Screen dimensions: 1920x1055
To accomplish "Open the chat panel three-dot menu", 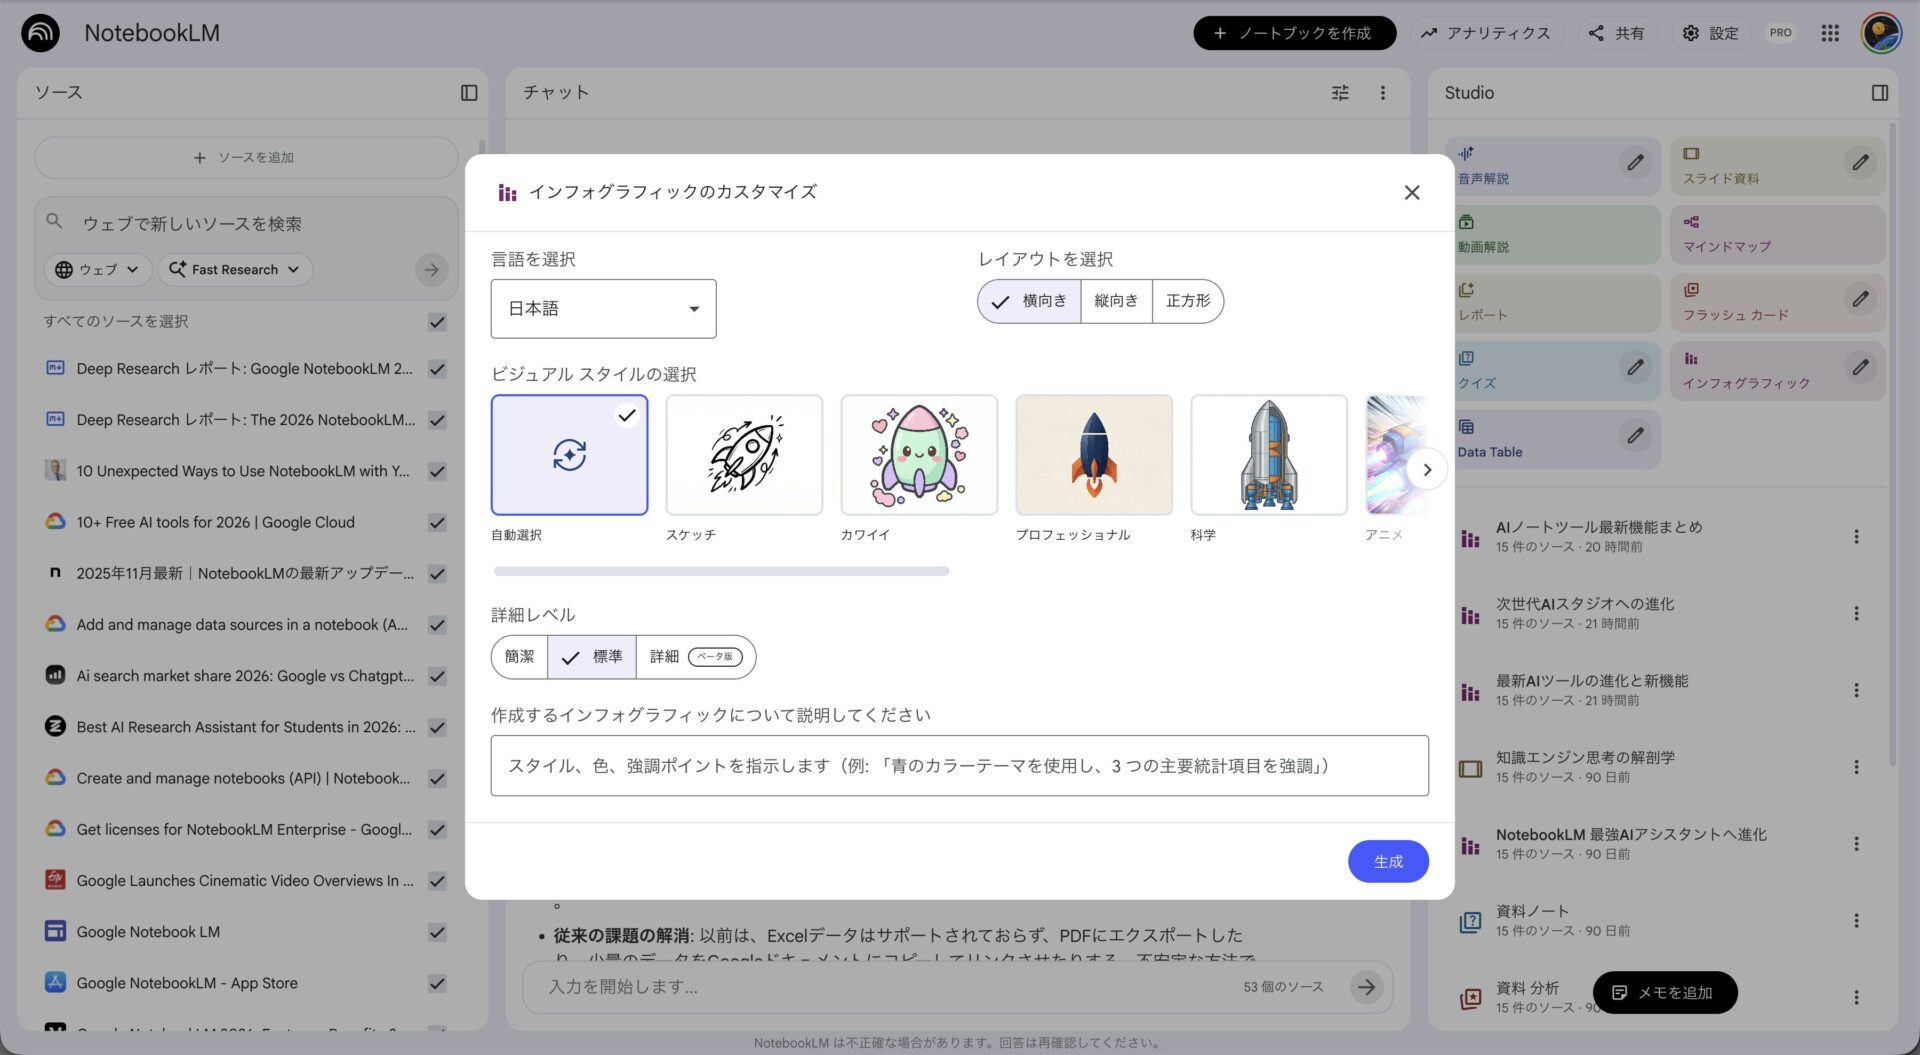I will 1383,92.
